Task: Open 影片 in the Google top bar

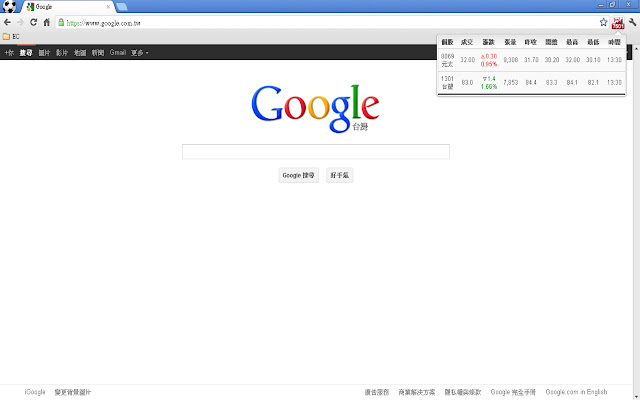Action: [62, 53]
